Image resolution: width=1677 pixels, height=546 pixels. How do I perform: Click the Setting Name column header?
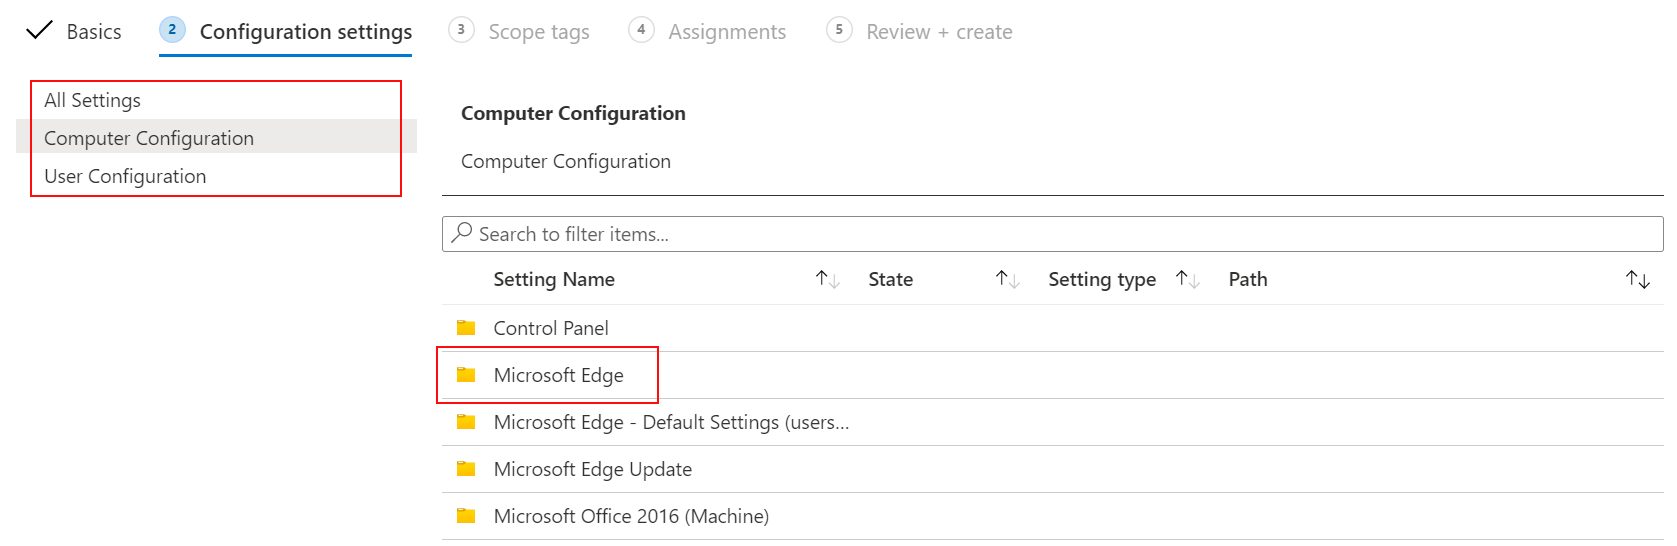click(x=554, y=279)
